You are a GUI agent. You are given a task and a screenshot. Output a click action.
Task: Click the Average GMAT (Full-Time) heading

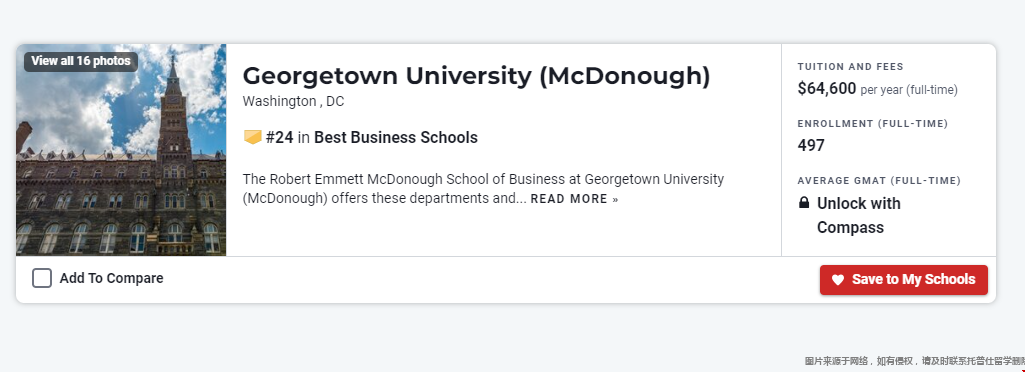pyautogui.click(x=879, y=180)
